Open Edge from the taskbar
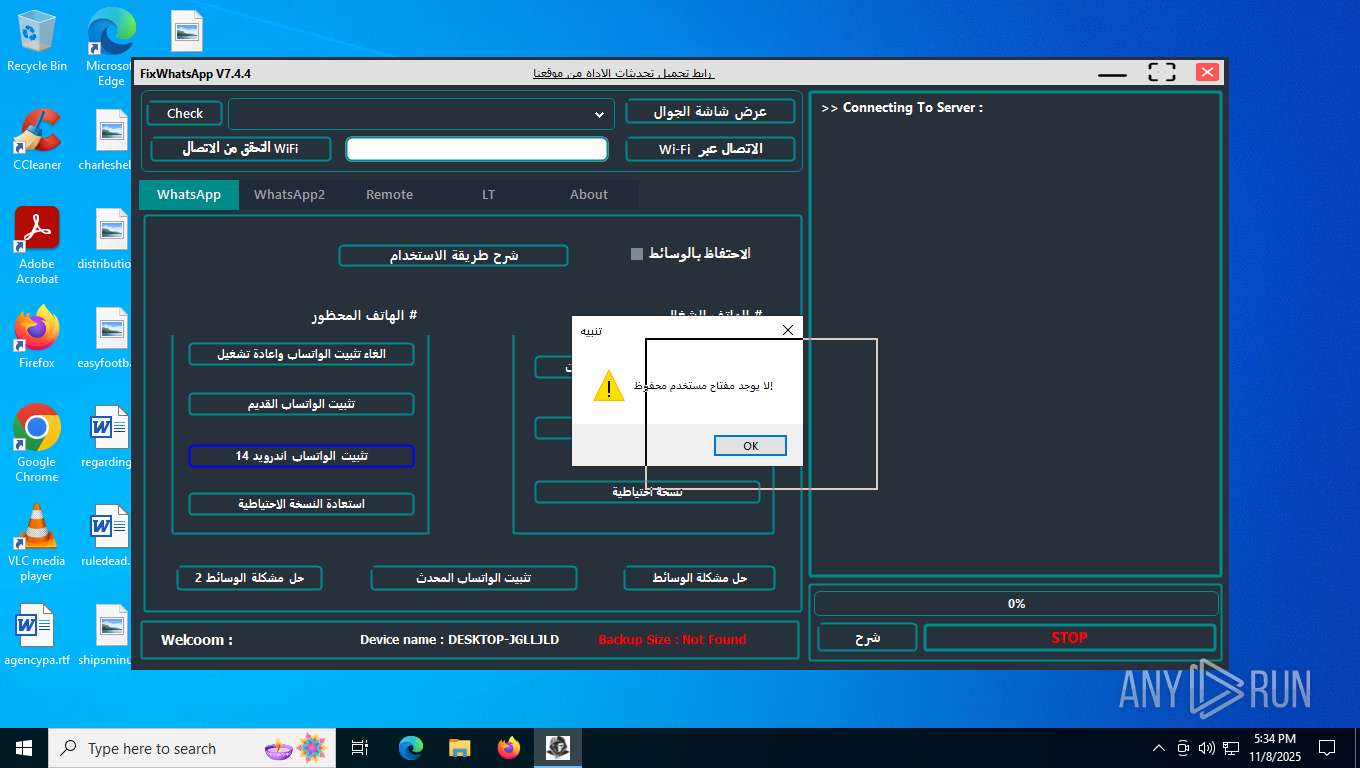This screenshot has height=768, width=1360. click(411, 748)
